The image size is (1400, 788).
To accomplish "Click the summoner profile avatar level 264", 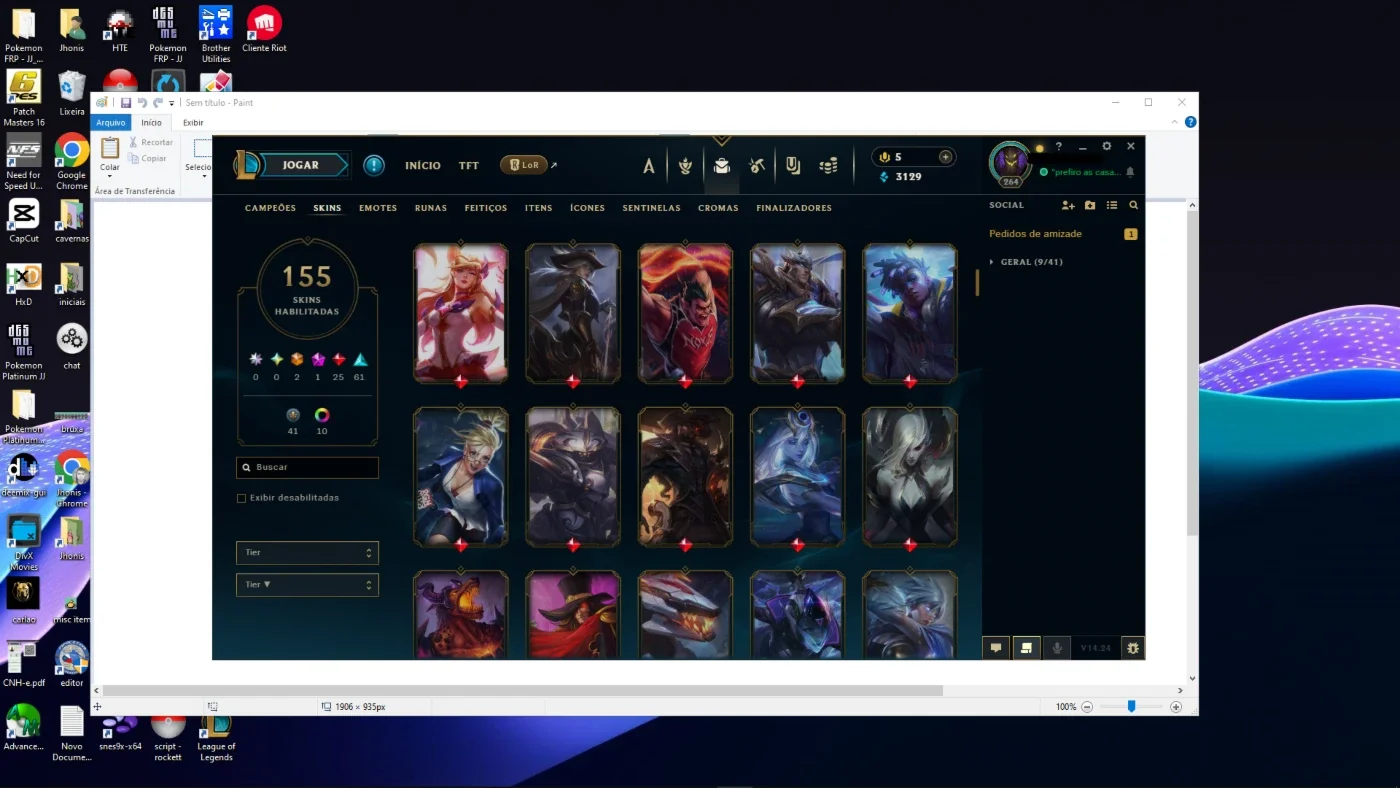I will click(x=1010, y=164).
